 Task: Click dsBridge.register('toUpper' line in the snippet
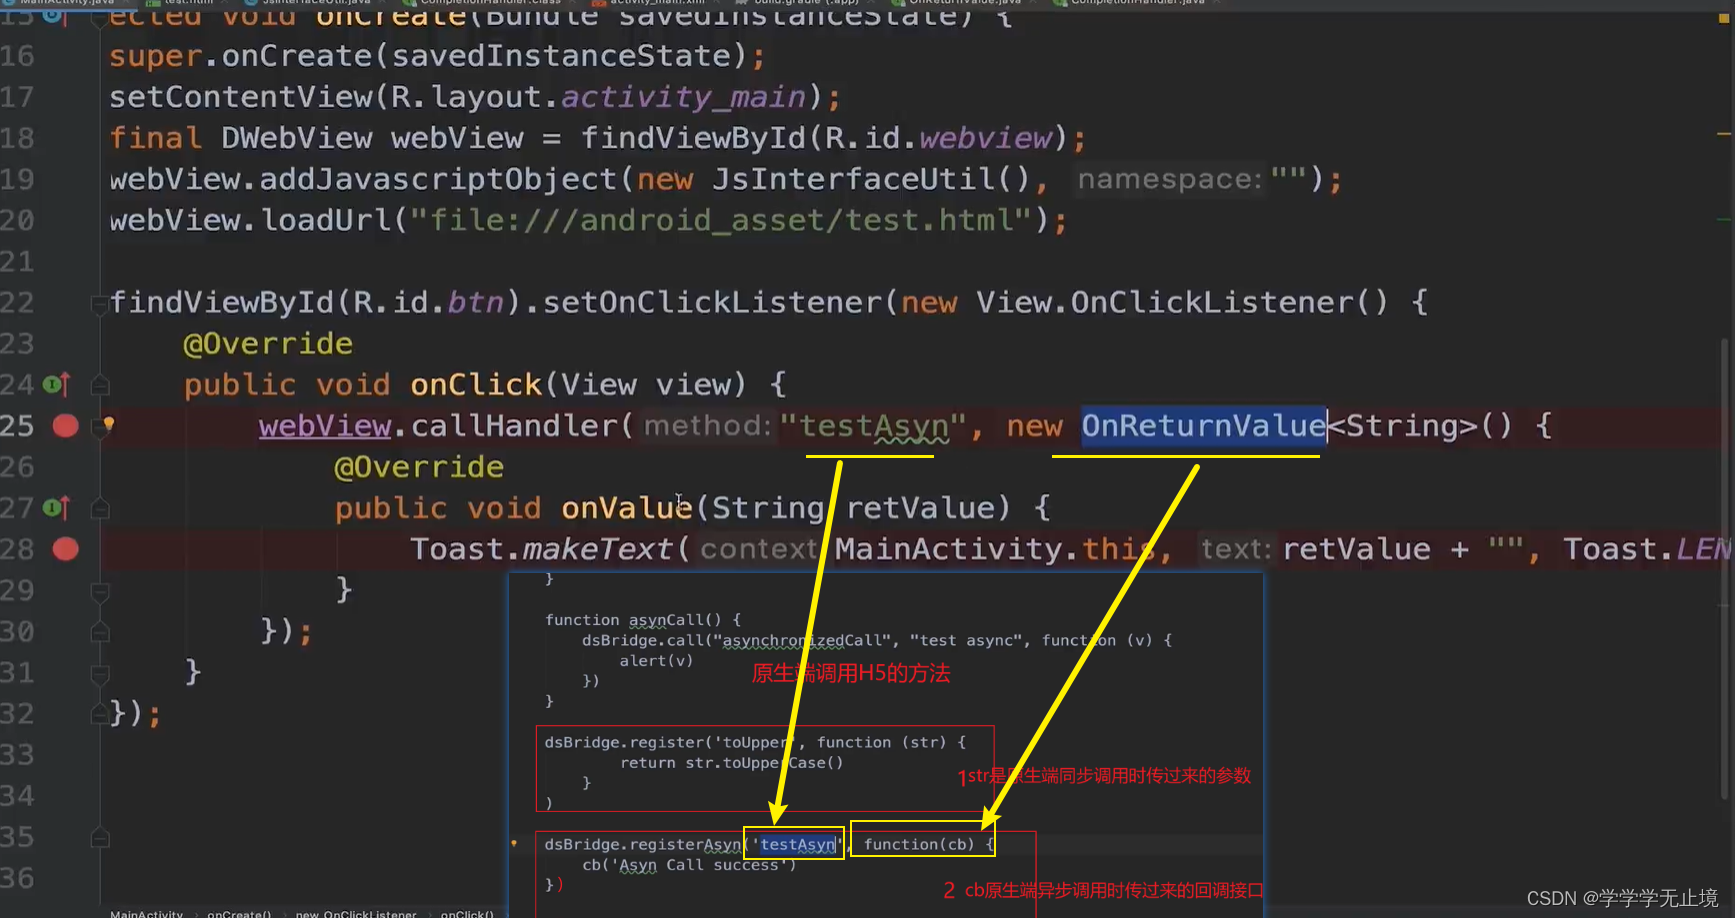pyautogui.click(x=755, y=742)
